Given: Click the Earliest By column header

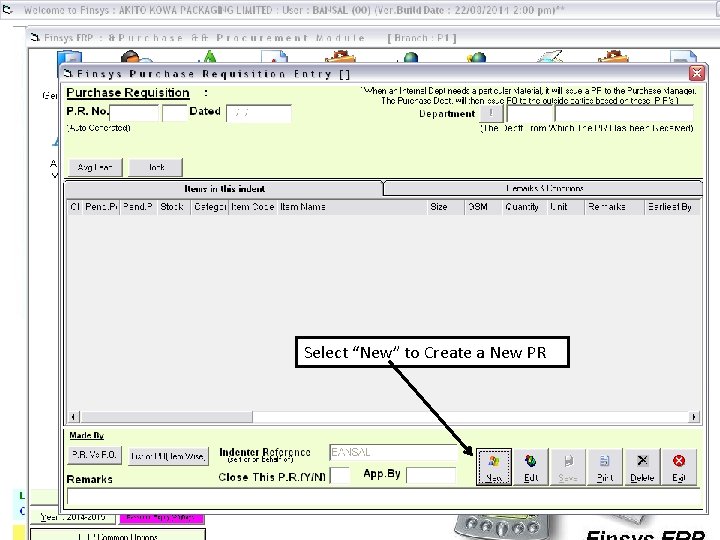Looking at the screenshot, I should (672, 207).
